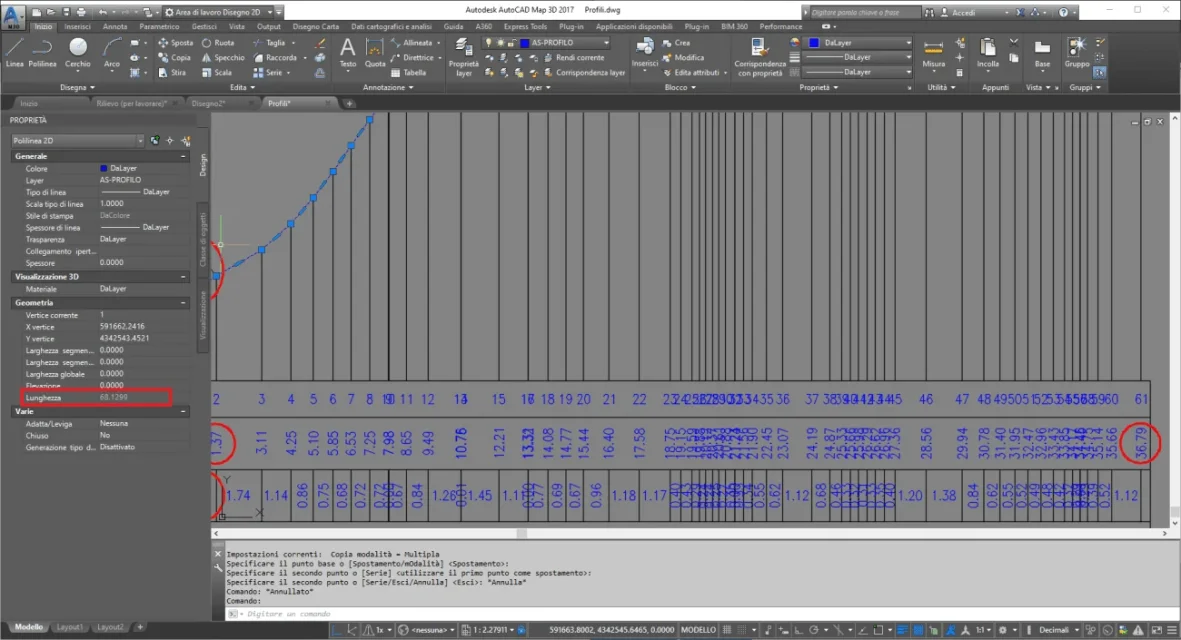Choose the Arco arc tool

coord(111,53)
